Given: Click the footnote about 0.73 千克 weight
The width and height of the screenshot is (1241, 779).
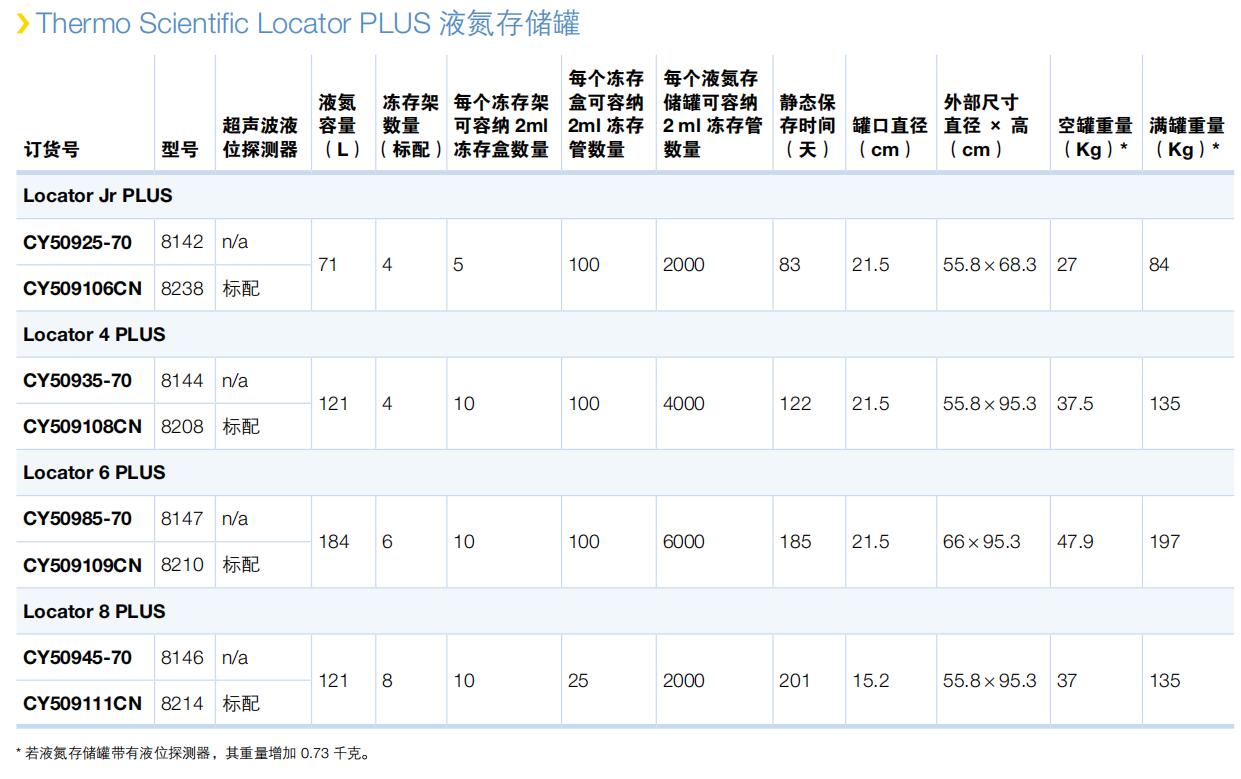Looking at the screenshot, I should 193,753.
